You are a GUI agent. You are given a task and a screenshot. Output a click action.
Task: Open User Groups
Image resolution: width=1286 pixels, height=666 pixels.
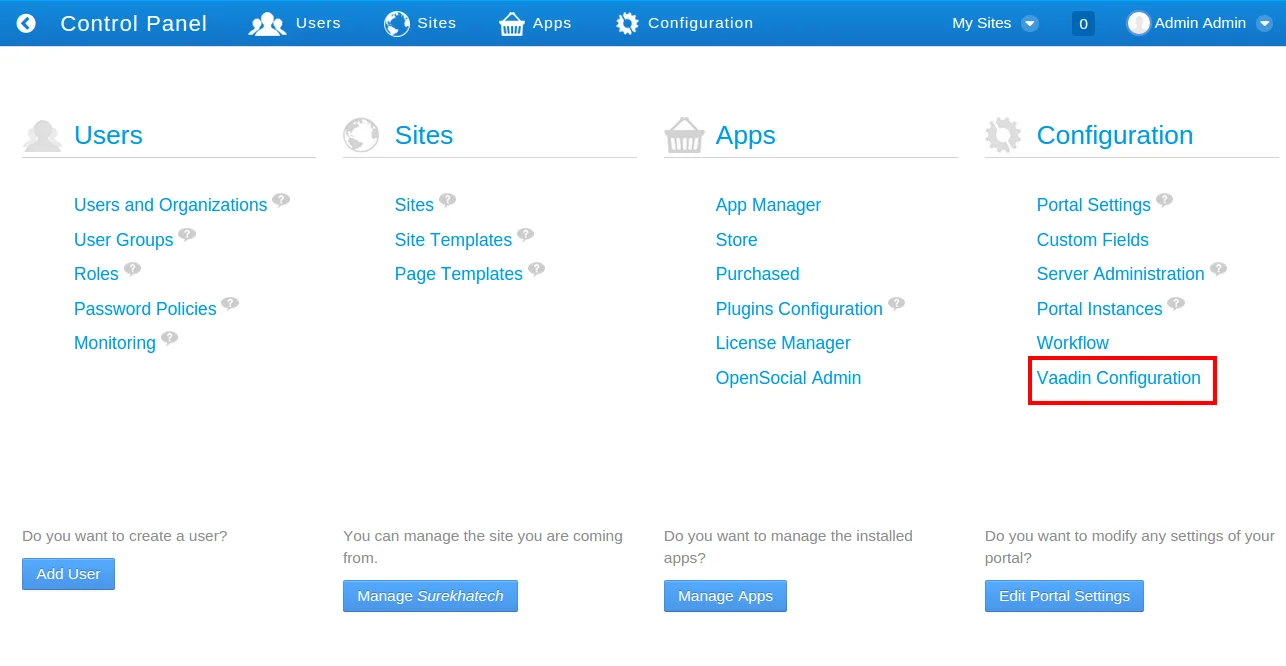124,240
